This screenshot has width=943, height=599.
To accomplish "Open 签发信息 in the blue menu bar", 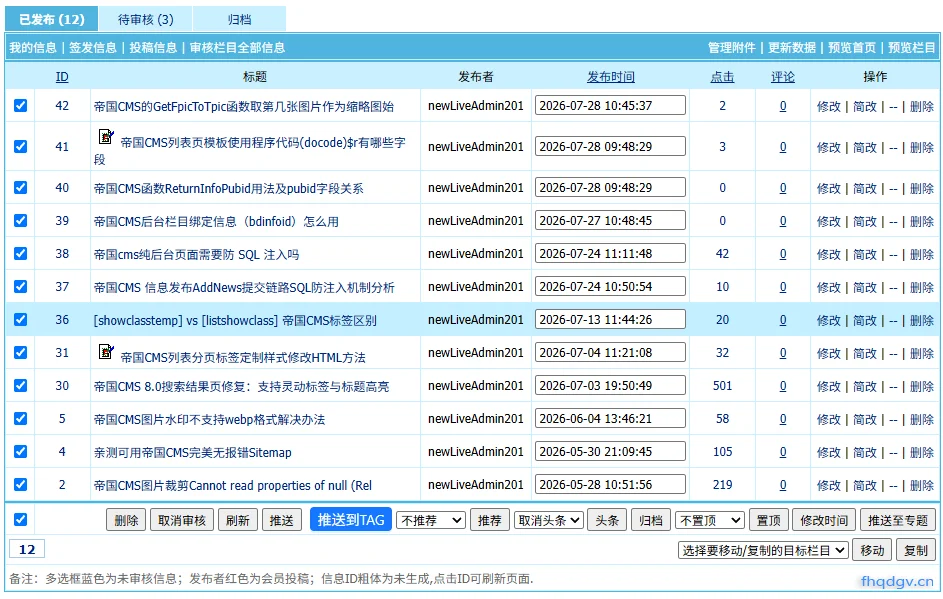I will pyautogui.click(x=93, y=48).
